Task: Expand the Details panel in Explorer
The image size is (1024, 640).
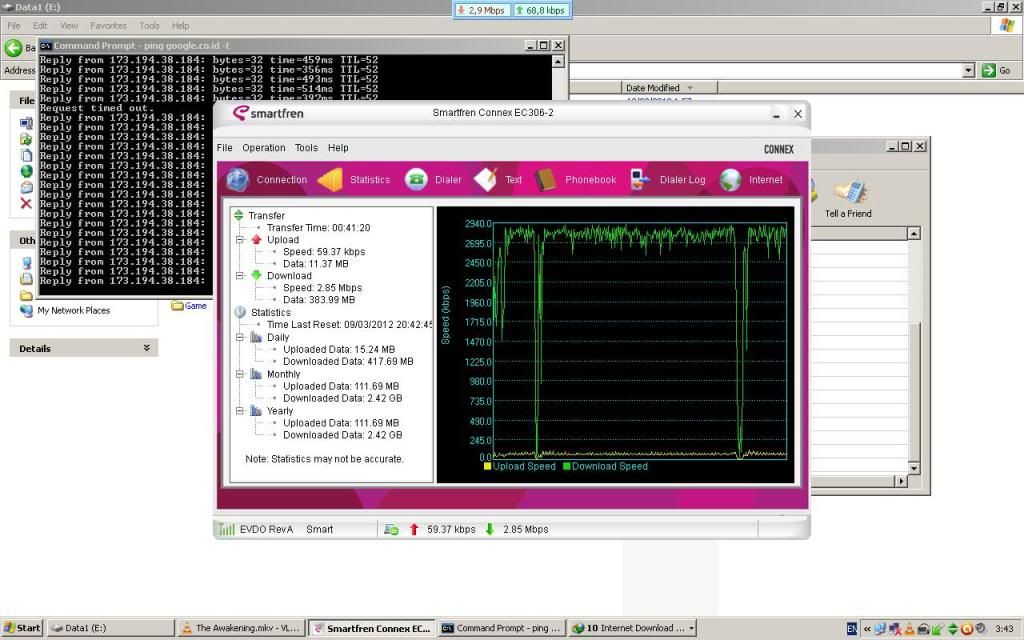Action: (x=147, y=348)
